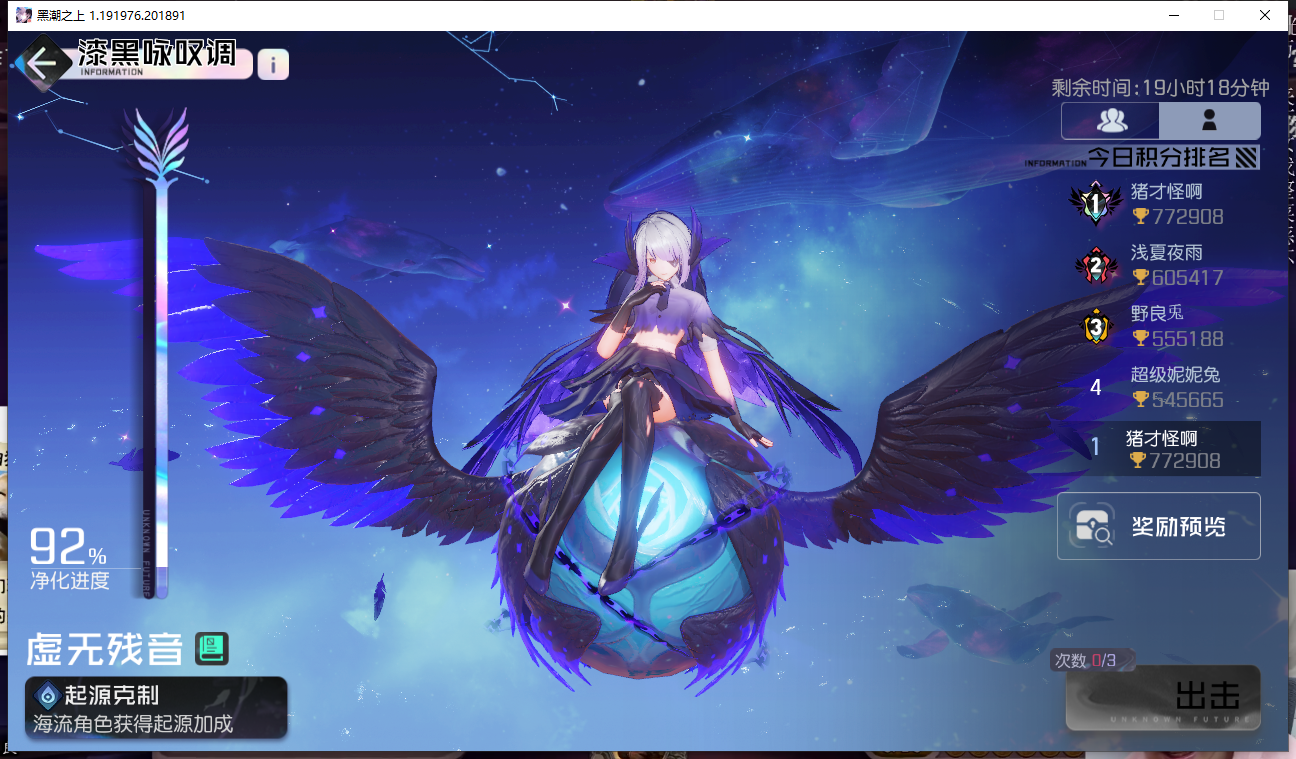Click the score 555188
This screenshot has width=1296, height=759.
pyautogui.click(x=1187, y=339)
